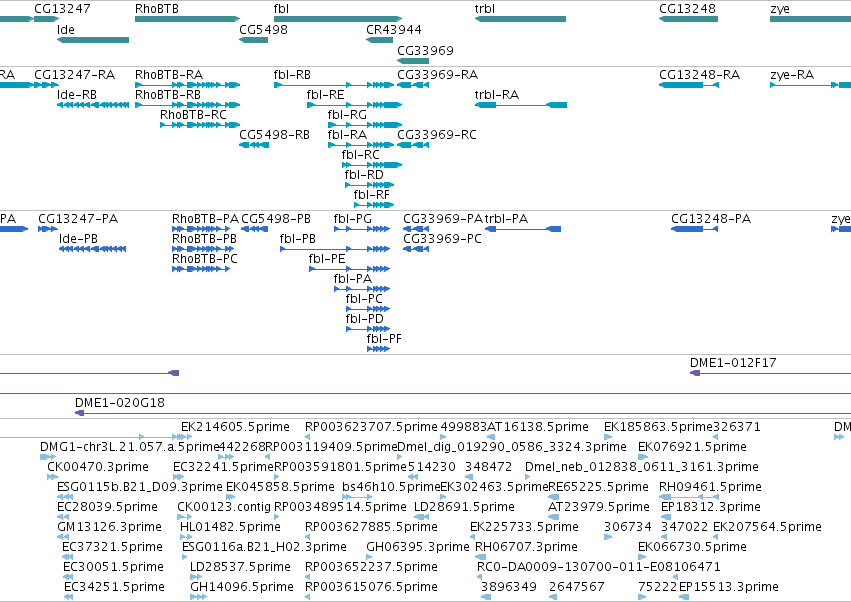Click protein CG13248-PA

[695, 229]
